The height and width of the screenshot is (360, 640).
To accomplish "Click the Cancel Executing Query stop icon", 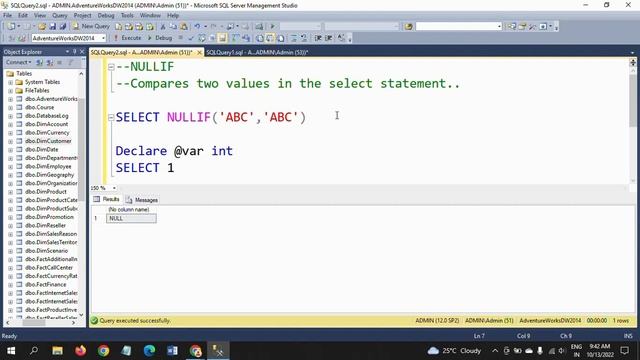I will pos(180,38).
